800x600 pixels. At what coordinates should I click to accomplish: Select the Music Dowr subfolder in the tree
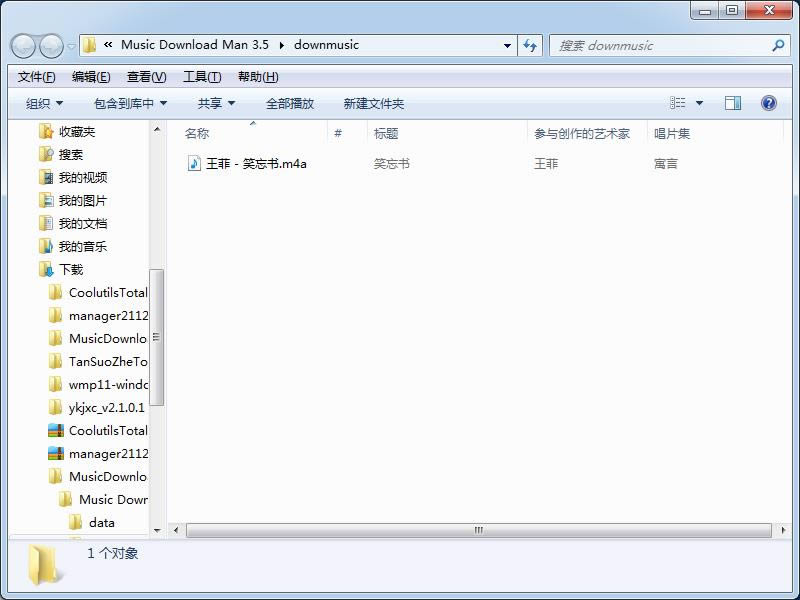point(113,499)
